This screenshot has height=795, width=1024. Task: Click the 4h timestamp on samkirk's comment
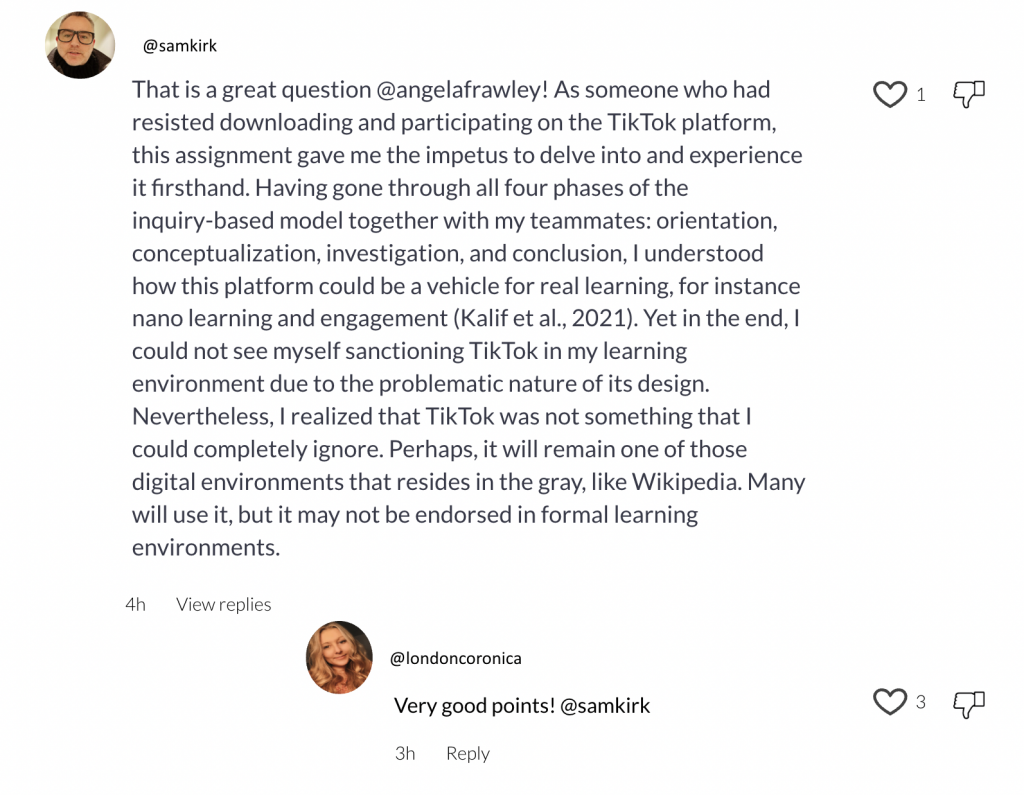click(135, 604)
